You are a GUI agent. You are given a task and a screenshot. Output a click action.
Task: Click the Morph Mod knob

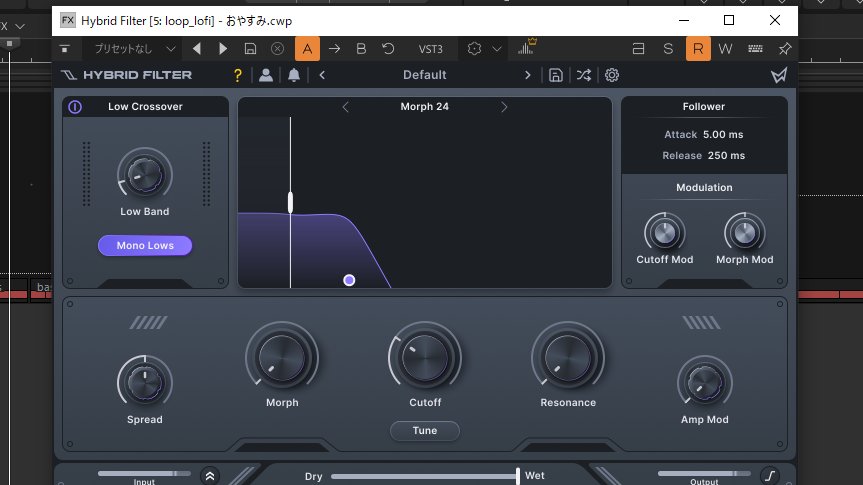pyautogui.click(x=745, y=233)
